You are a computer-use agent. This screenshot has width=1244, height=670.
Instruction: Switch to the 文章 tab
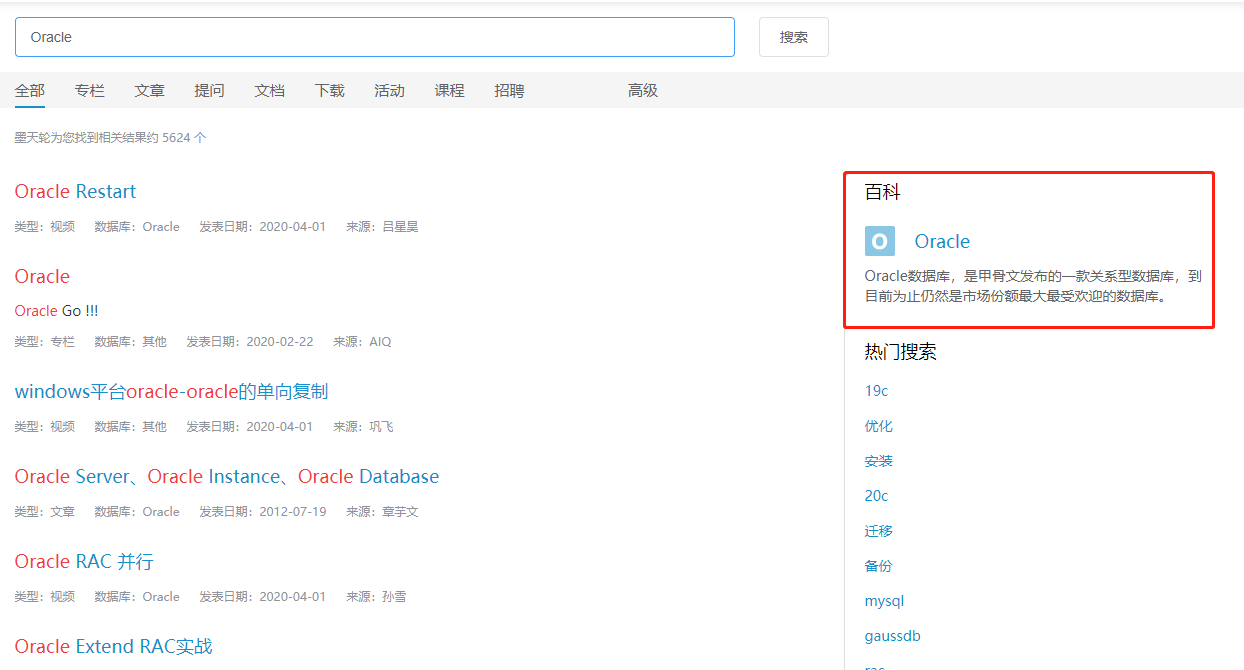tap(149, 90)
